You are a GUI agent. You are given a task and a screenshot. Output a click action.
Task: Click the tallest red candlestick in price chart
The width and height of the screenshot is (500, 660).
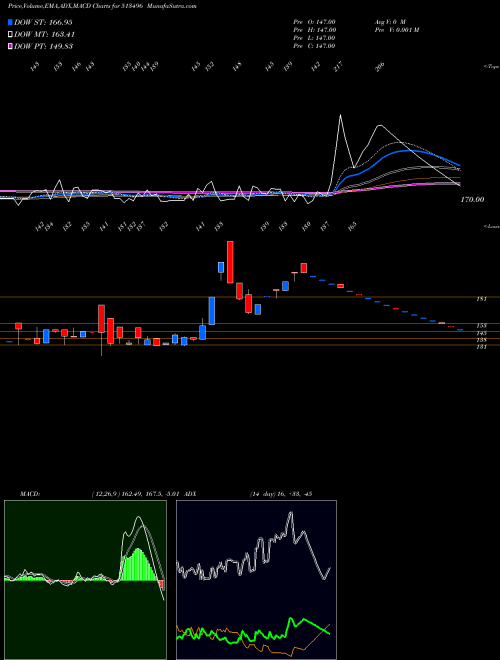pyautogui.click(x=230, y=262)
